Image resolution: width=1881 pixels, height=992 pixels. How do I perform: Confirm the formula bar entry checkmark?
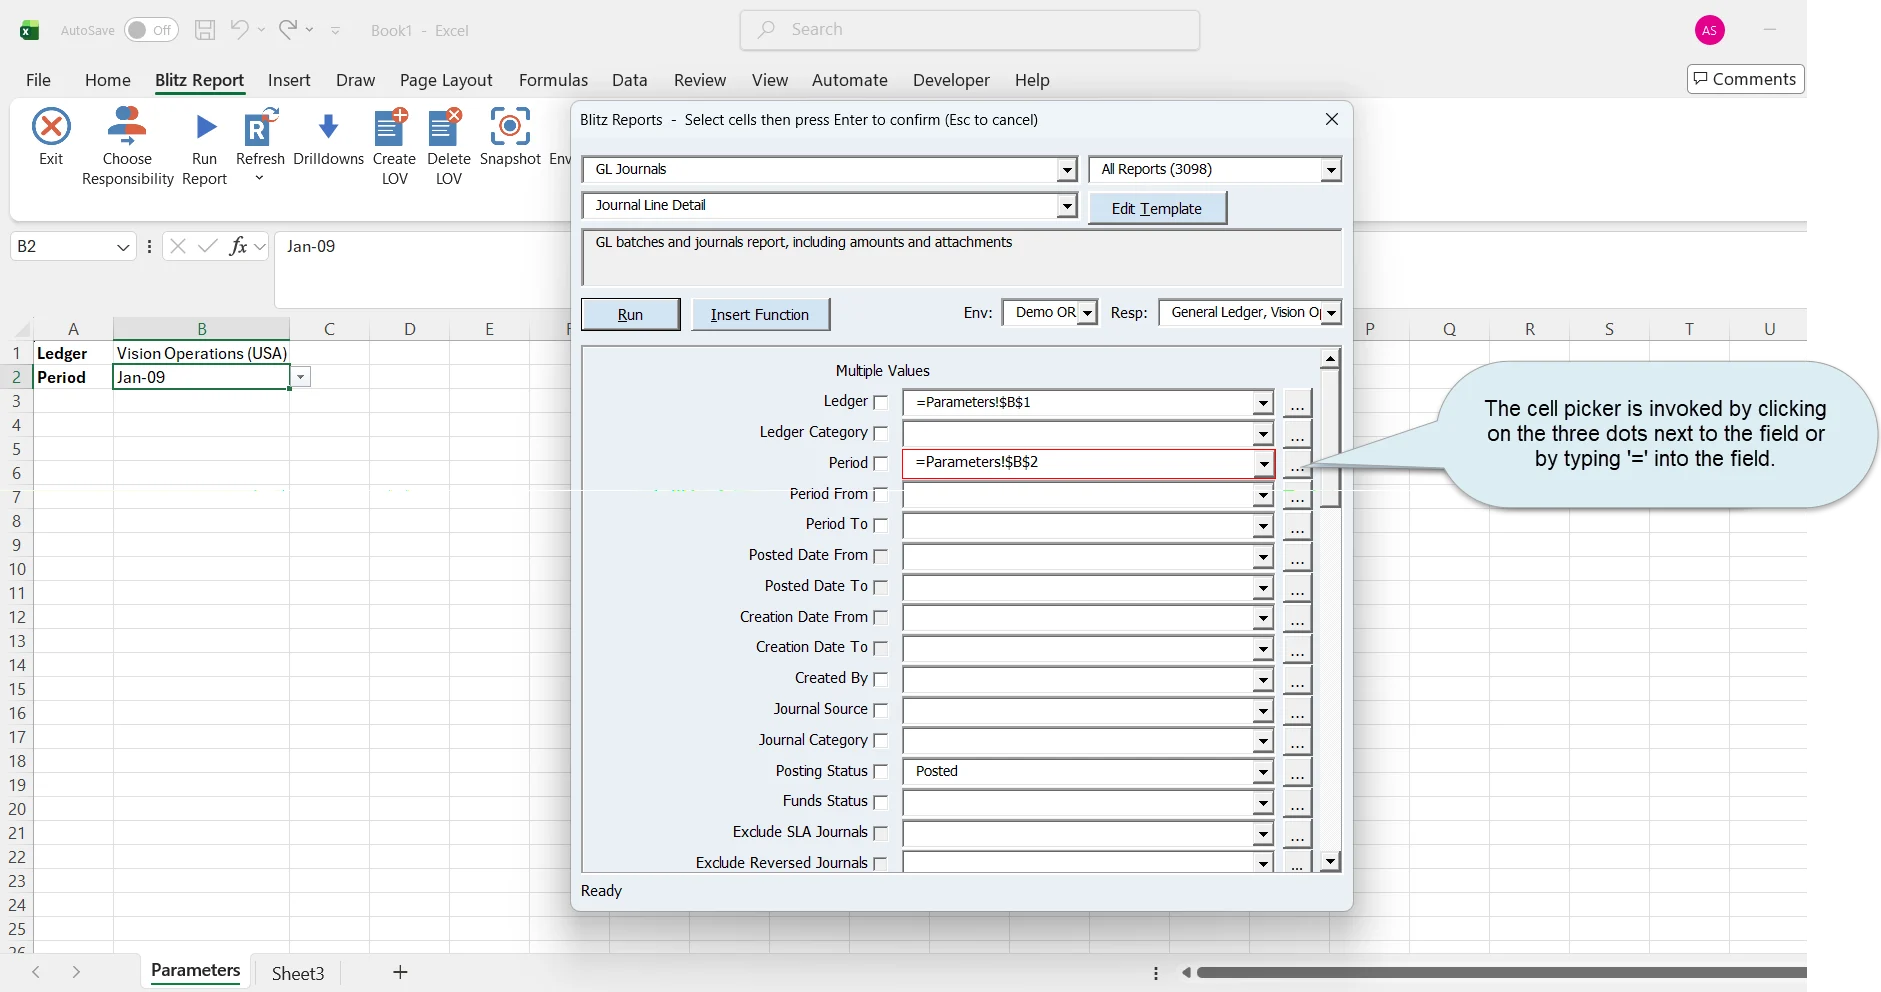click(x=208, y=246)
